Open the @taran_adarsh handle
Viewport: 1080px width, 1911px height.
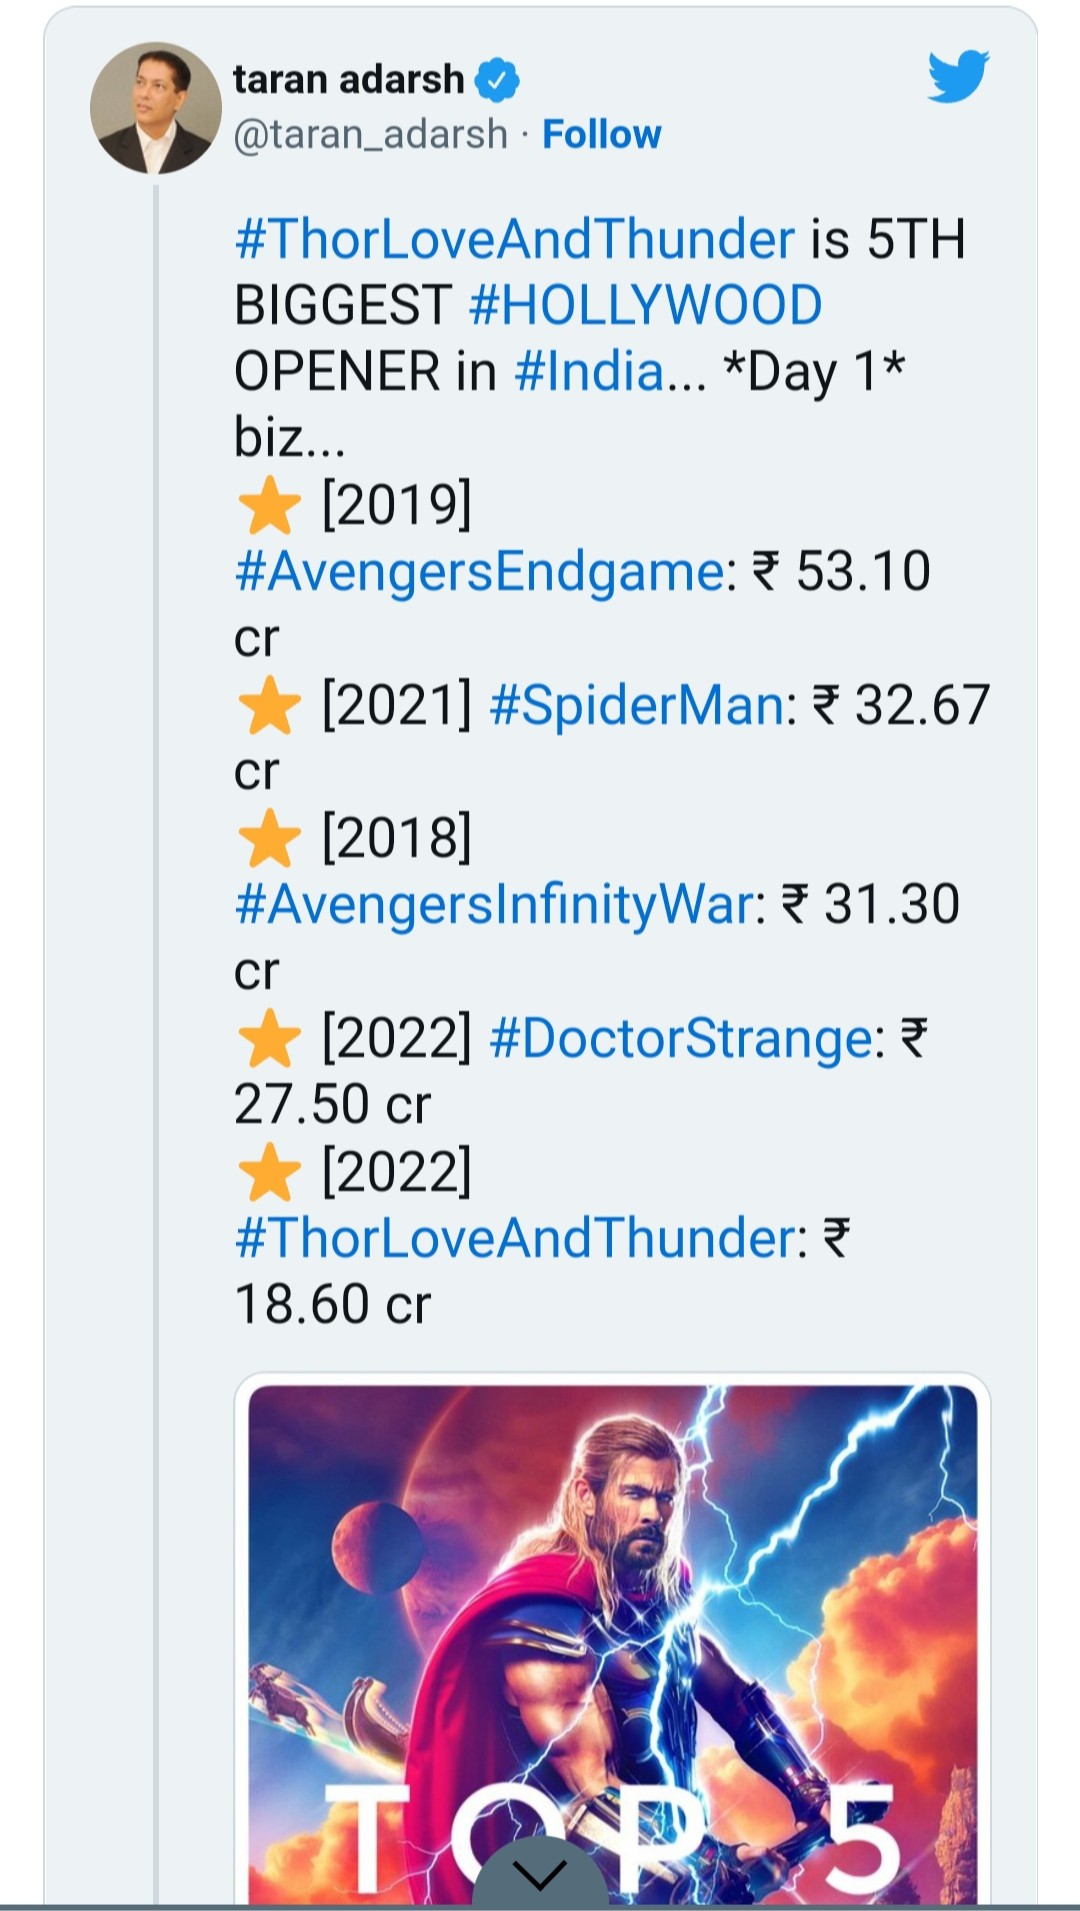click(x=370, y=135)
